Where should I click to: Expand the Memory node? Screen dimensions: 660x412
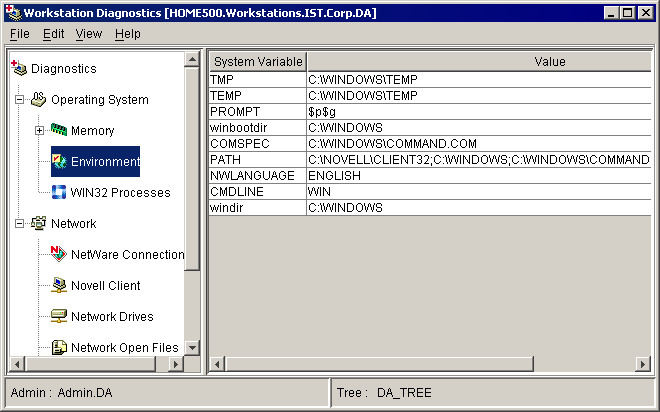point(39,130)
